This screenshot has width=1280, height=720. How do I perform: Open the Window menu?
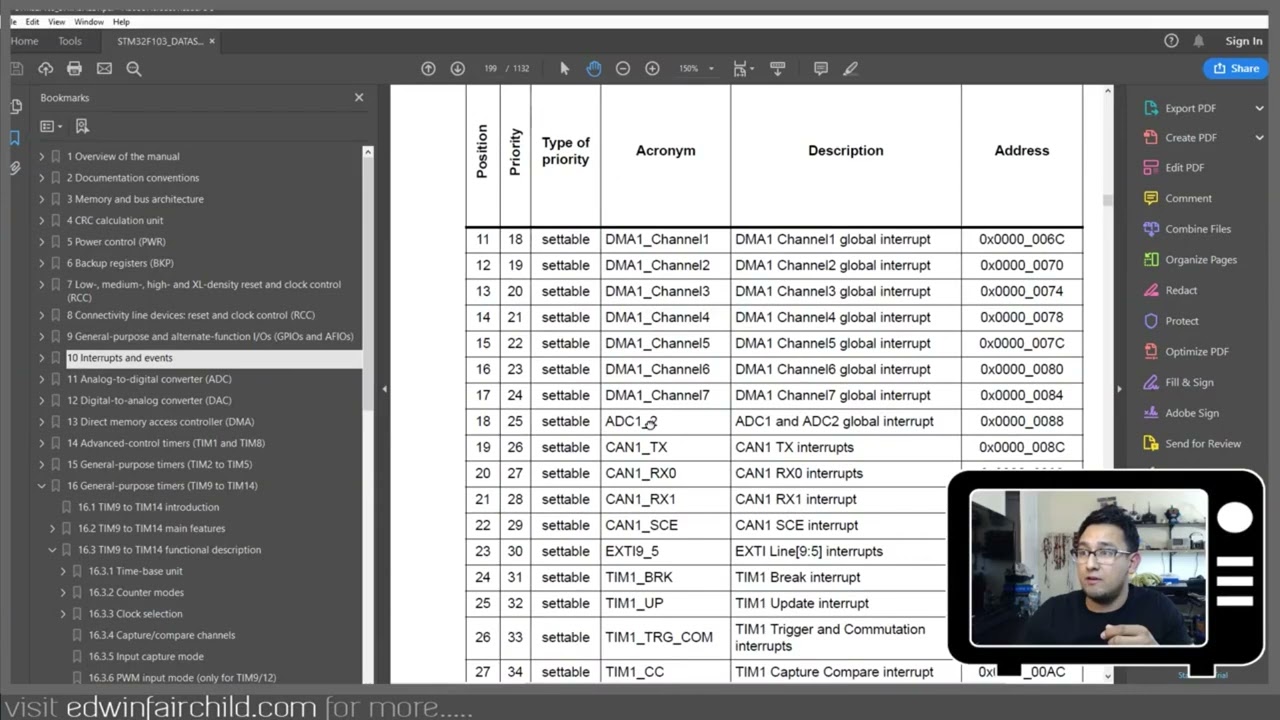[x=89, y=21]
